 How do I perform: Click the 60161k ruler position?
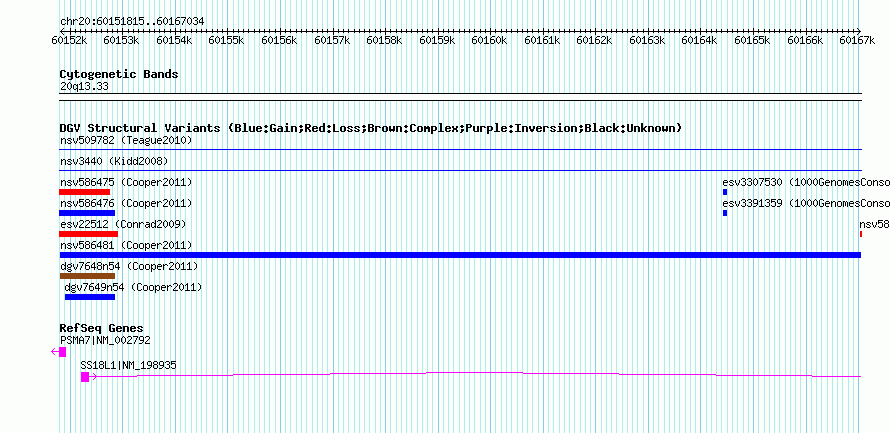pos(542,40)
